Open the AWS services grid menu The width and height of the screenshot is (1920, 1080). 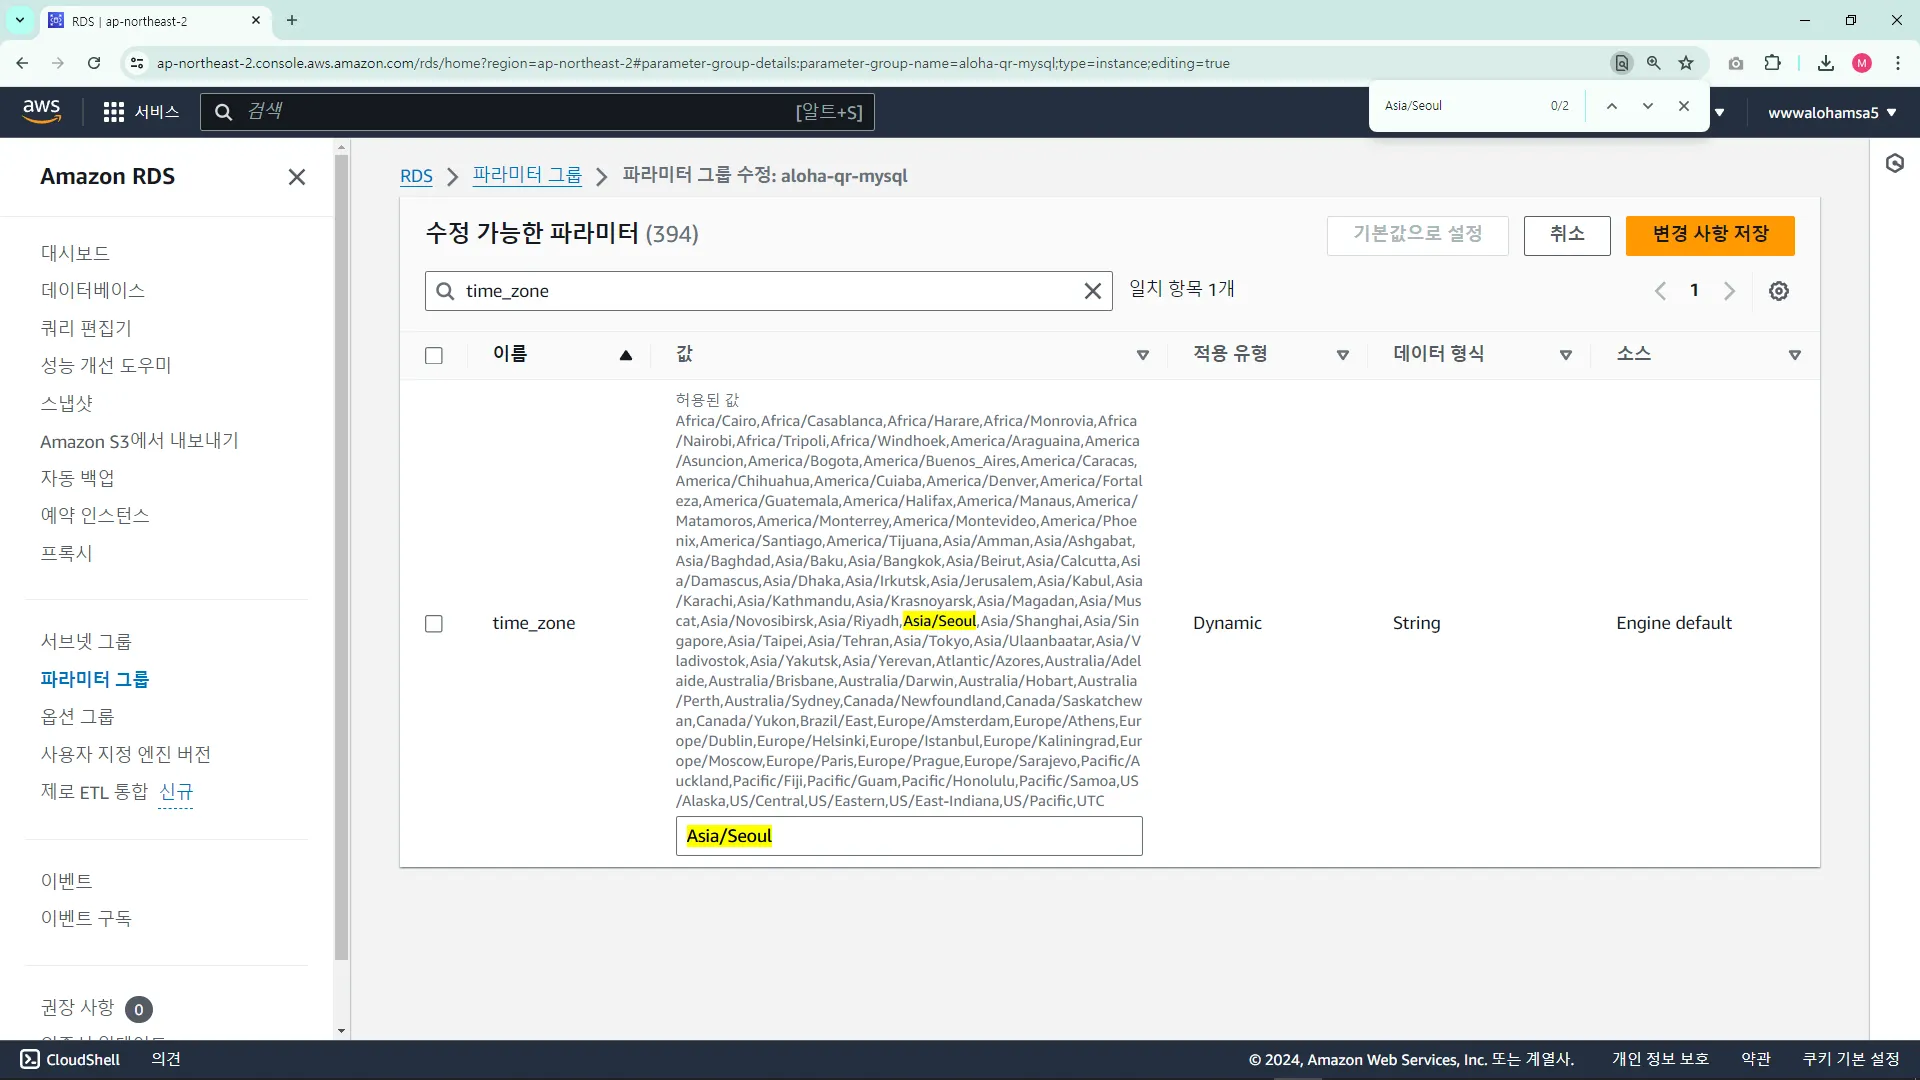[x=114, y=112]
